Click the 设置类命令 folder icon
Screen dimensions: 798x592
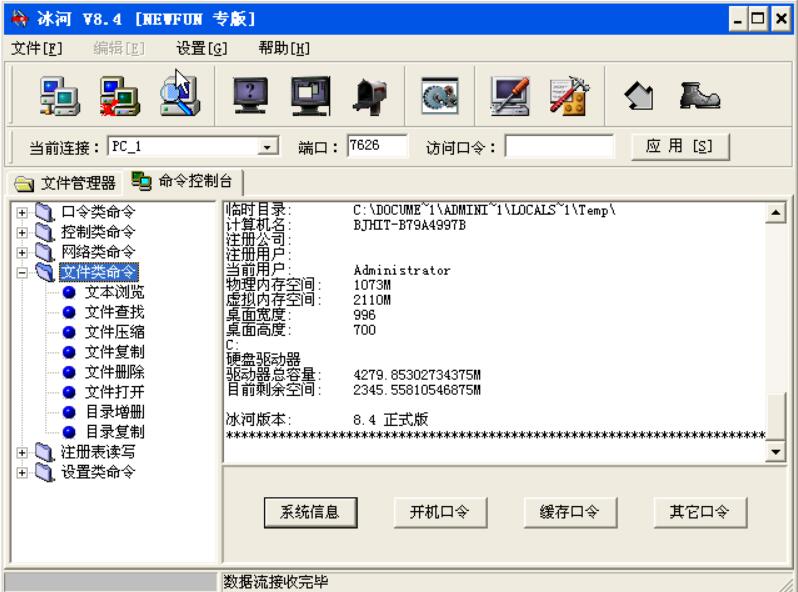click(x=45, y=472)
